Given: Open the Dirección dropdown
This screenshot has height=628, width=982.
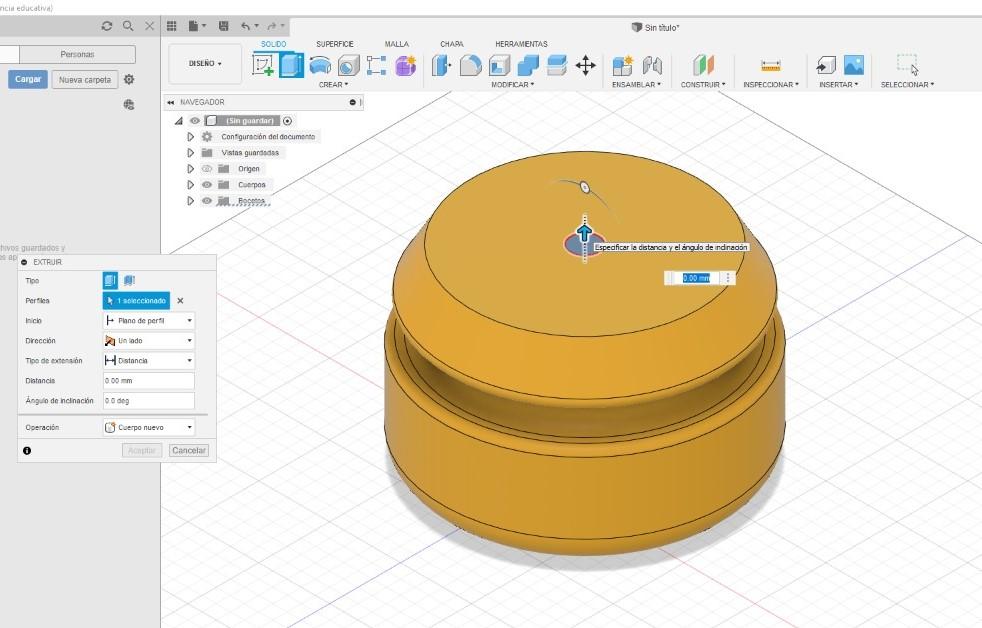Looking at the screenshot, I should [149, 341].
